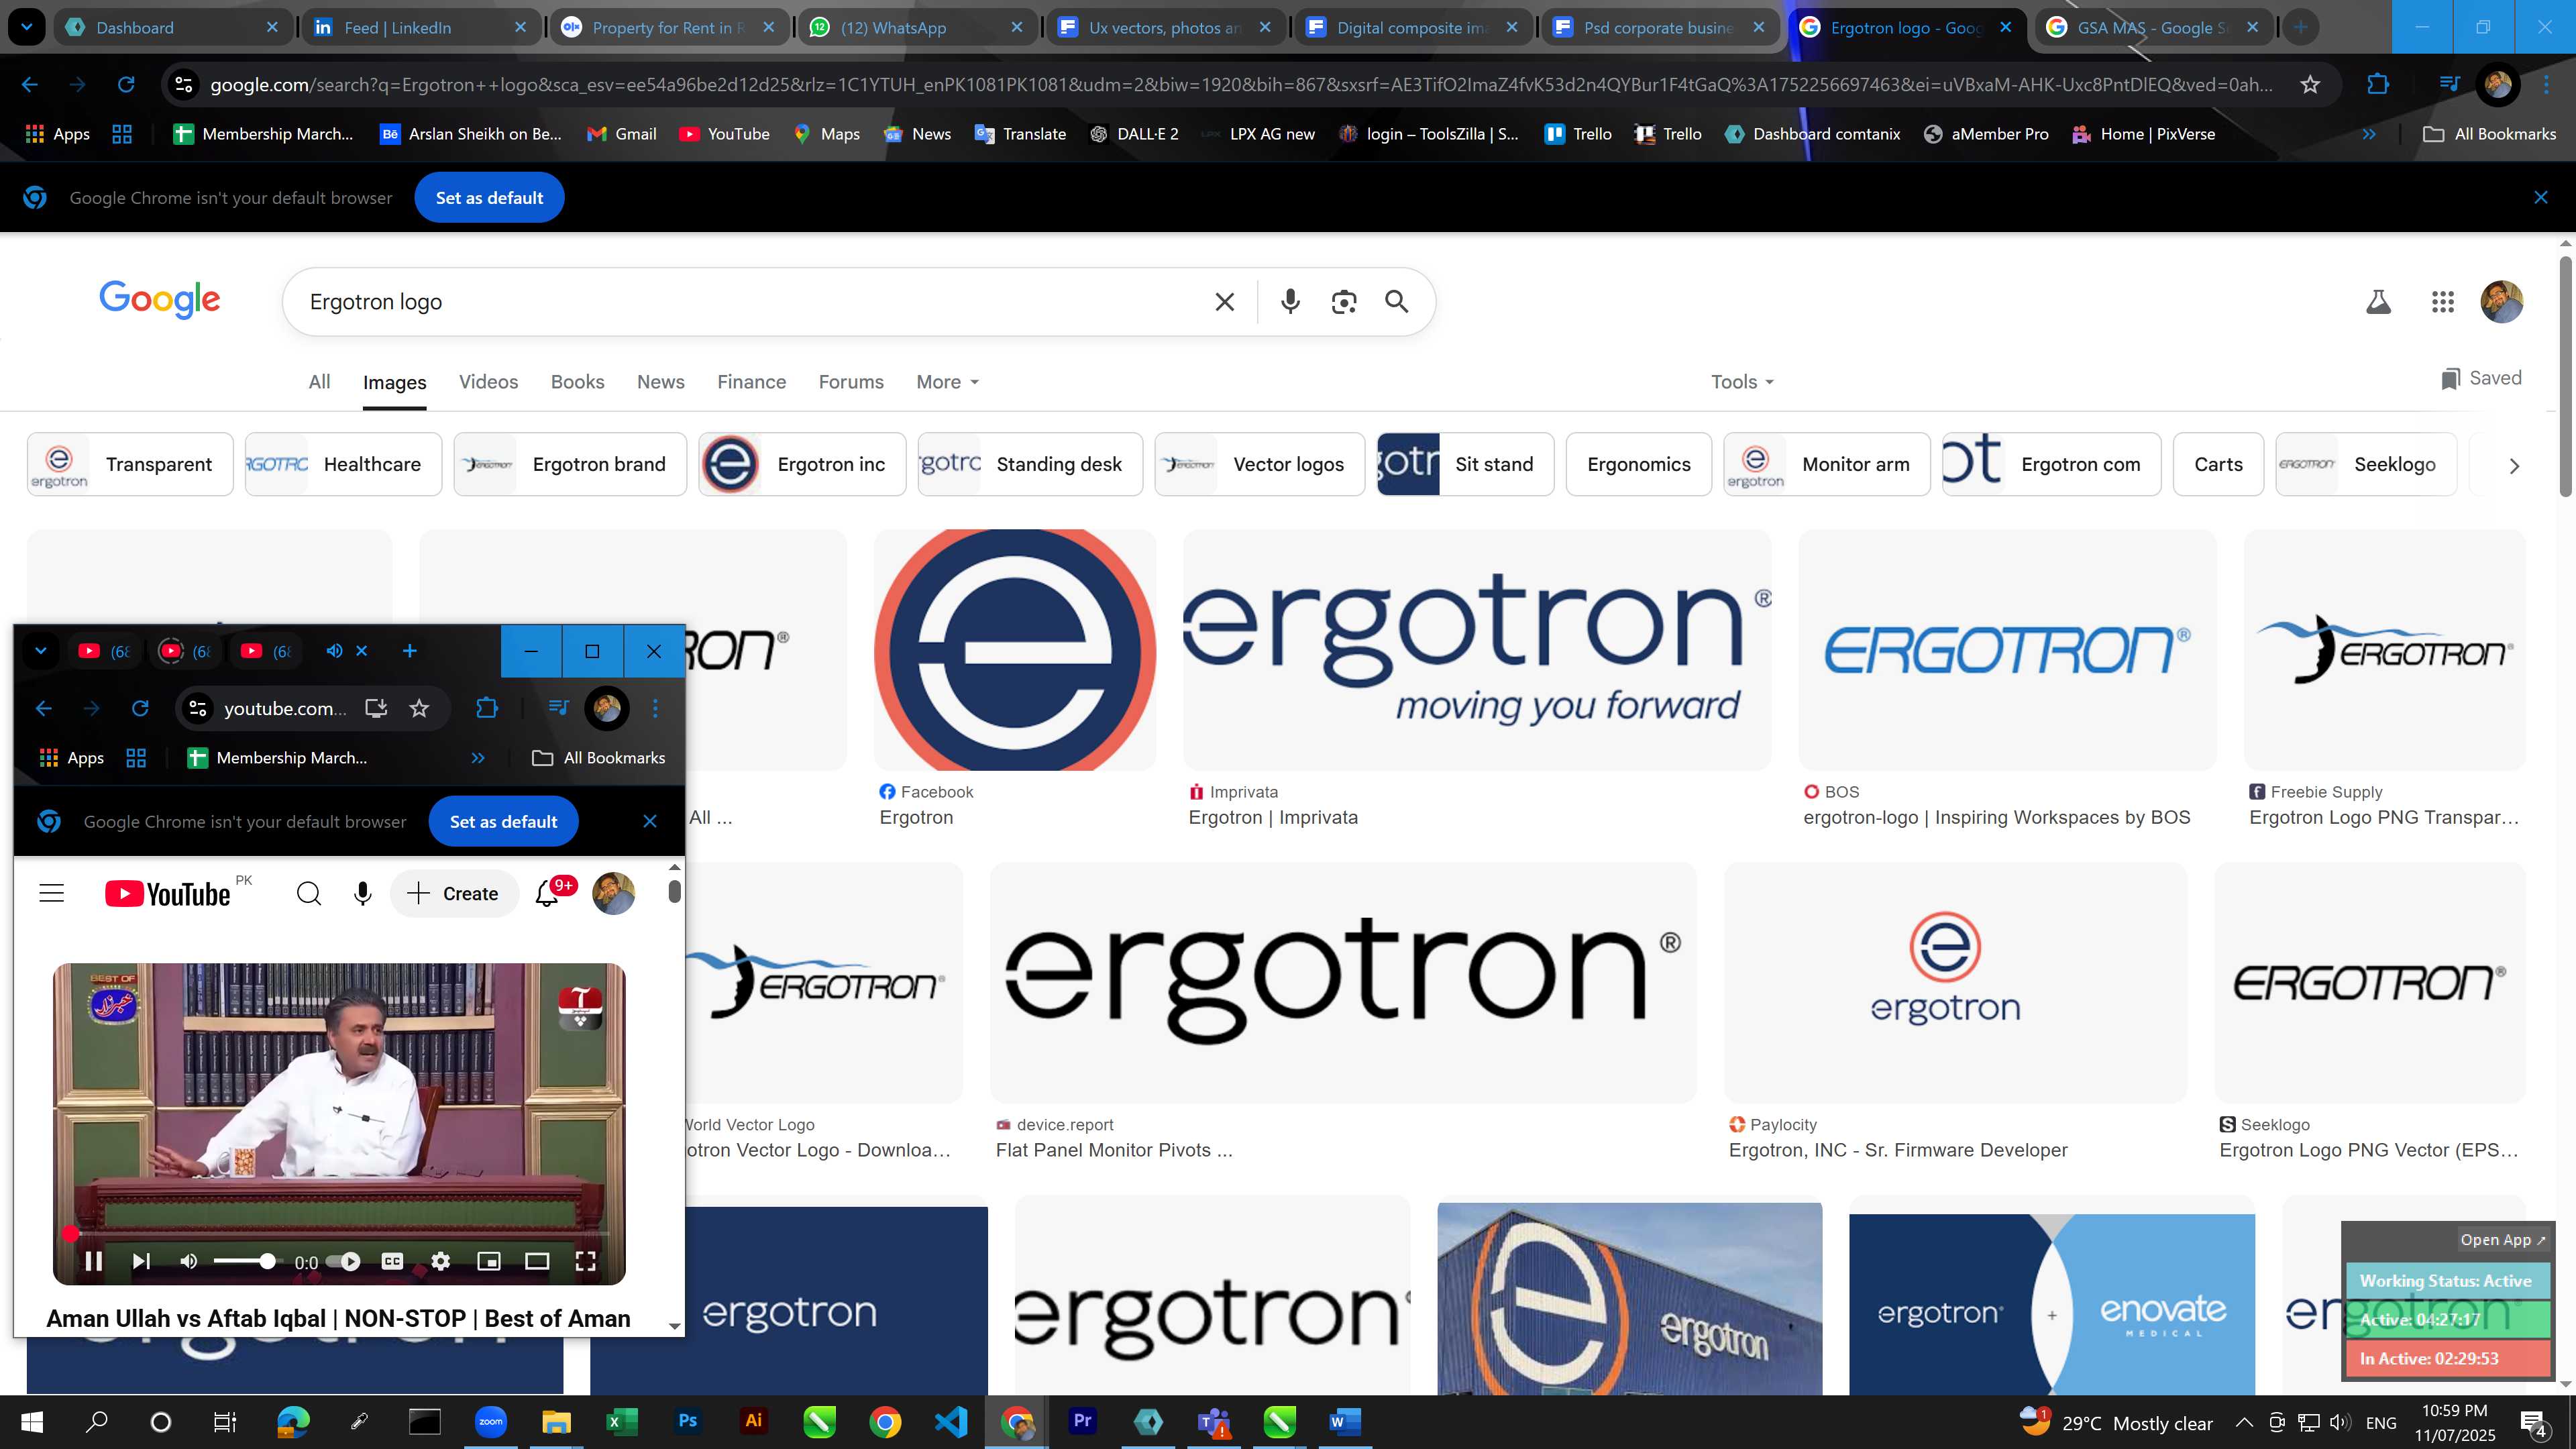
Task: Expand hidden bookmarks chevron in the main window
Action: pyautogui.click(x=2369, y=134)
